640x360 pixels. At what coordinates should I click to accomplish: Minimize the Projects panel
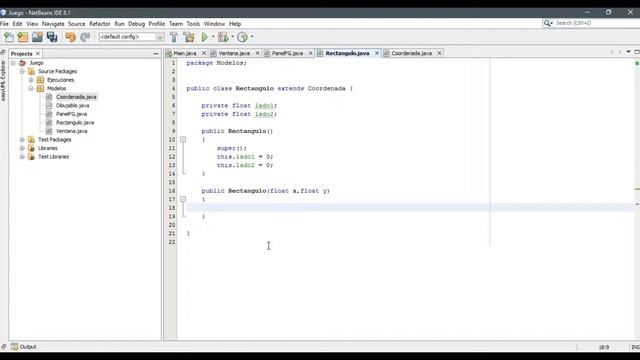[156, 53]
